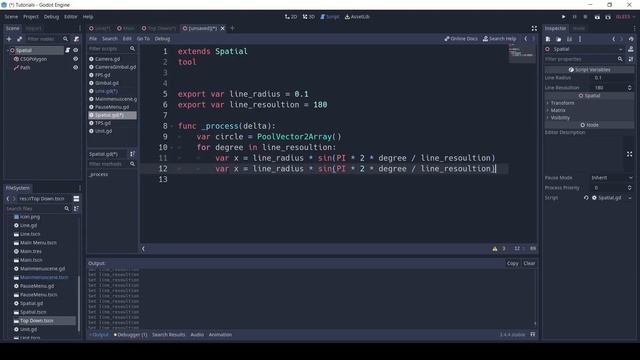The height and width of the screenshot is (360, 640).
Task: Add a new node with the plus icon
Action: (x=9, y=39)
